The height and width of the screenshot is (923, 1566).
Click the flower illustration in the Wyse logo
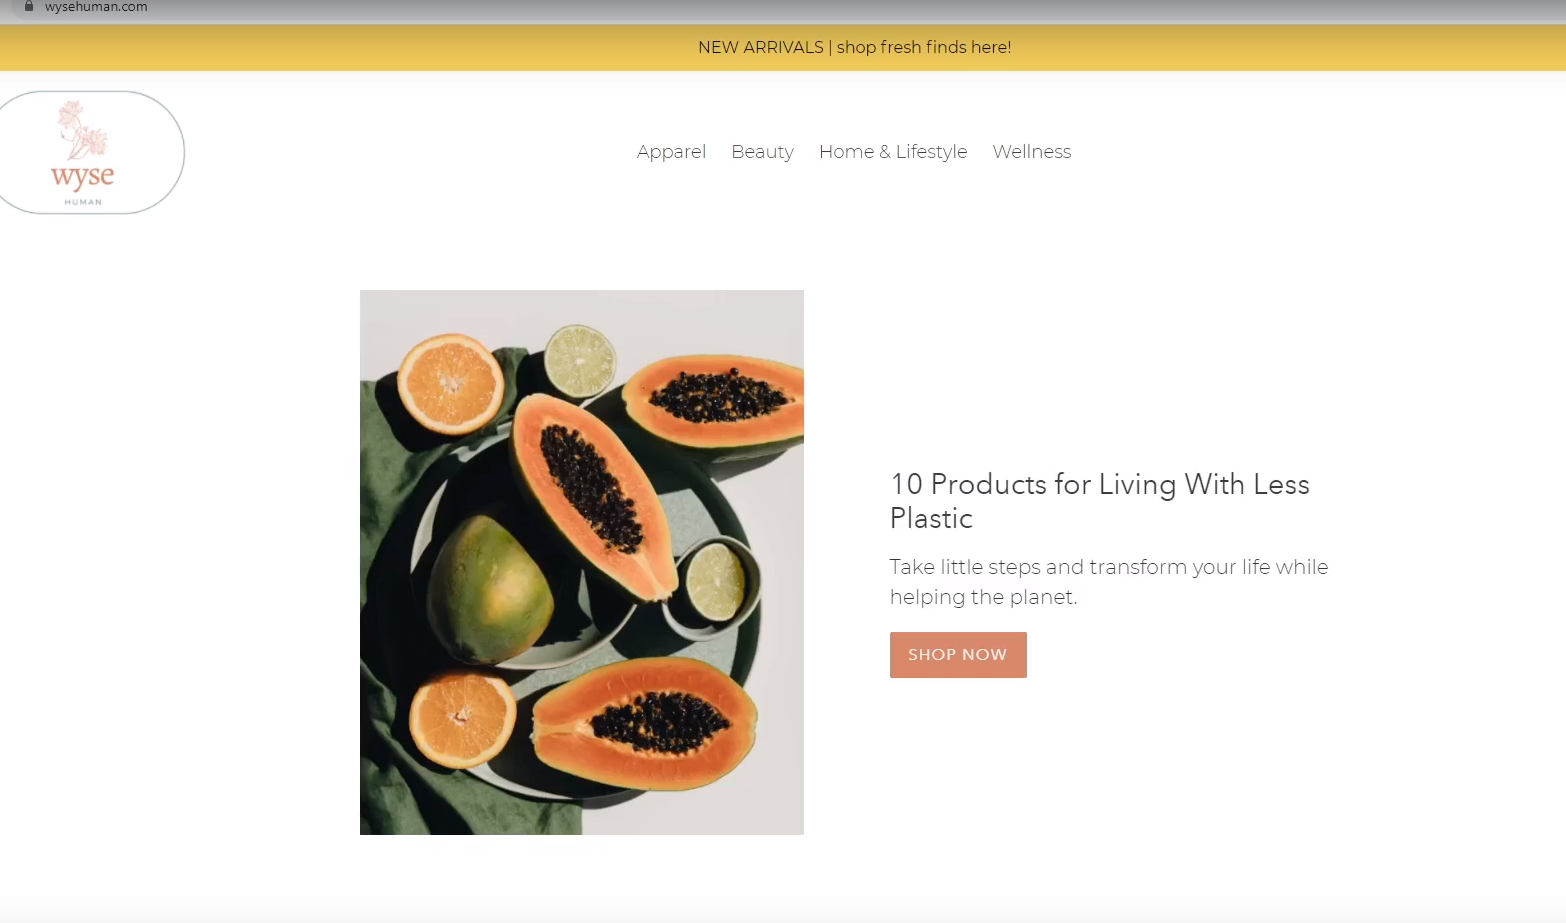click(x=81, y=129)
